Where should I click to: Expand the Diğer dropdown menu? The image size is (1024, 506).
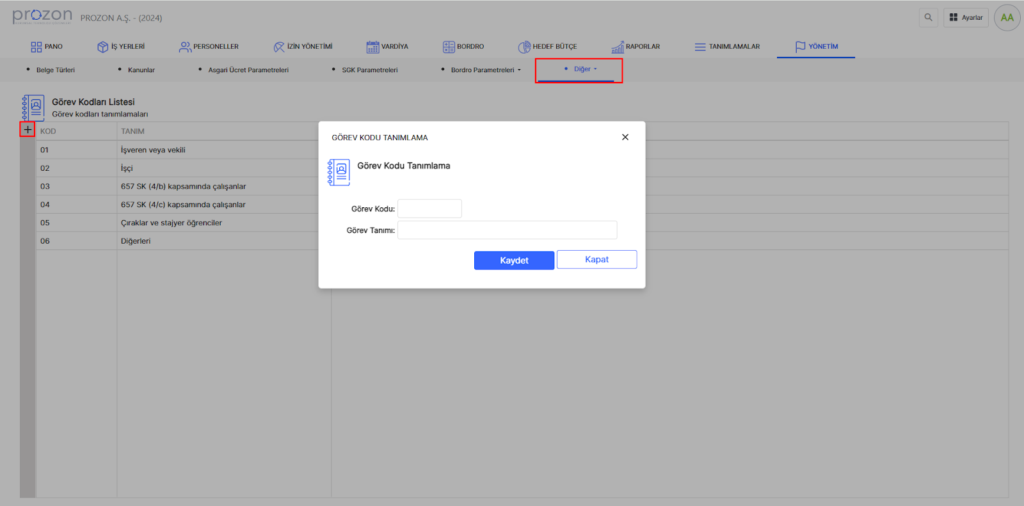point(581,70)
